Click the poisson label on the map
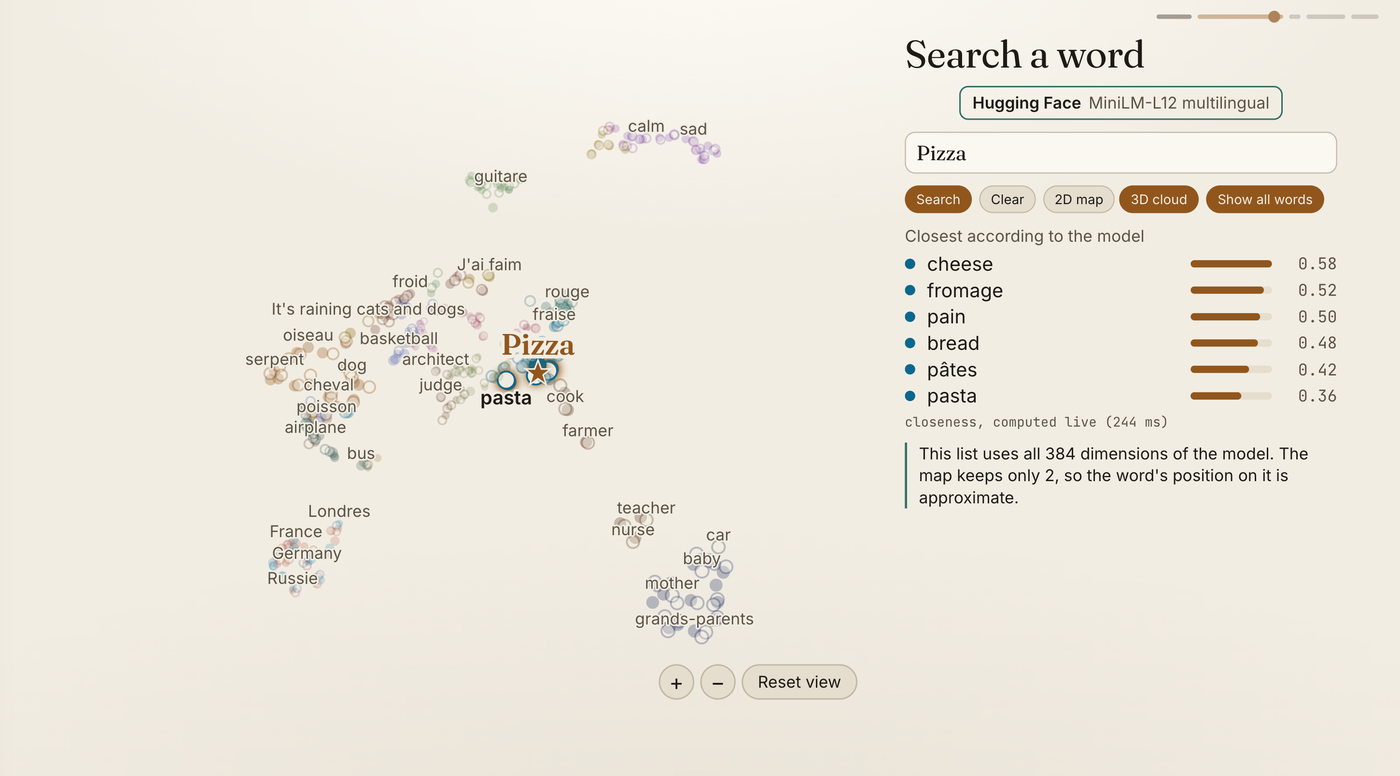Image resolution: width=1400 pixels, height=776 pixels. point(326,407)
